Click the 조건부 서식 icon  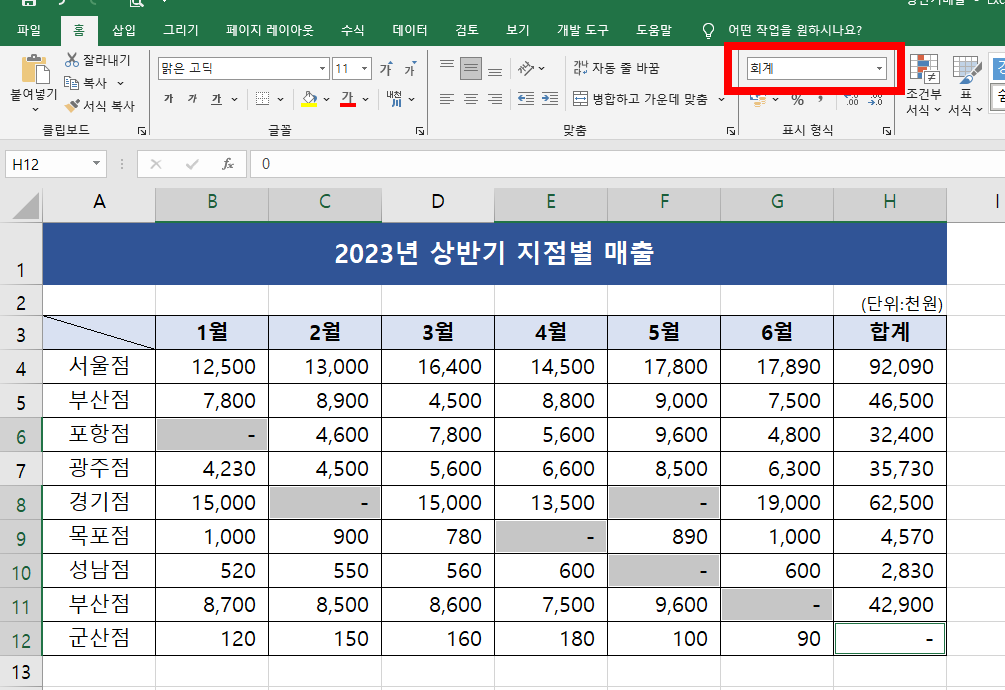(924, 69)
